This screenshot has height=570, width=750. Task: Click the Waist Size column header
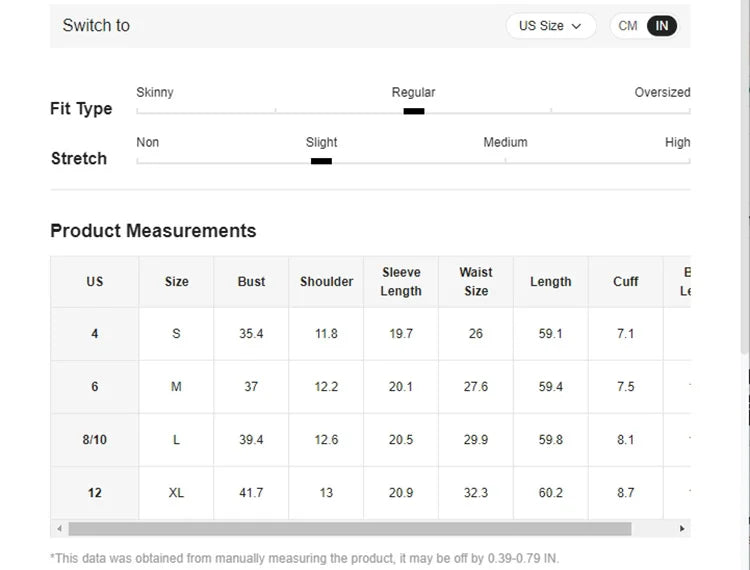coord(476,282)
